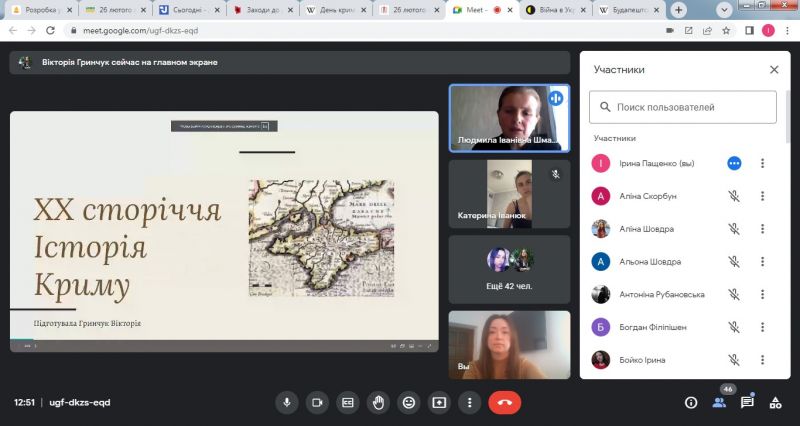The height and width of the screenshot is (426, 800).
Task: Go back with browser back arrow
Action: pyautogui.click(x=13, y=31)
